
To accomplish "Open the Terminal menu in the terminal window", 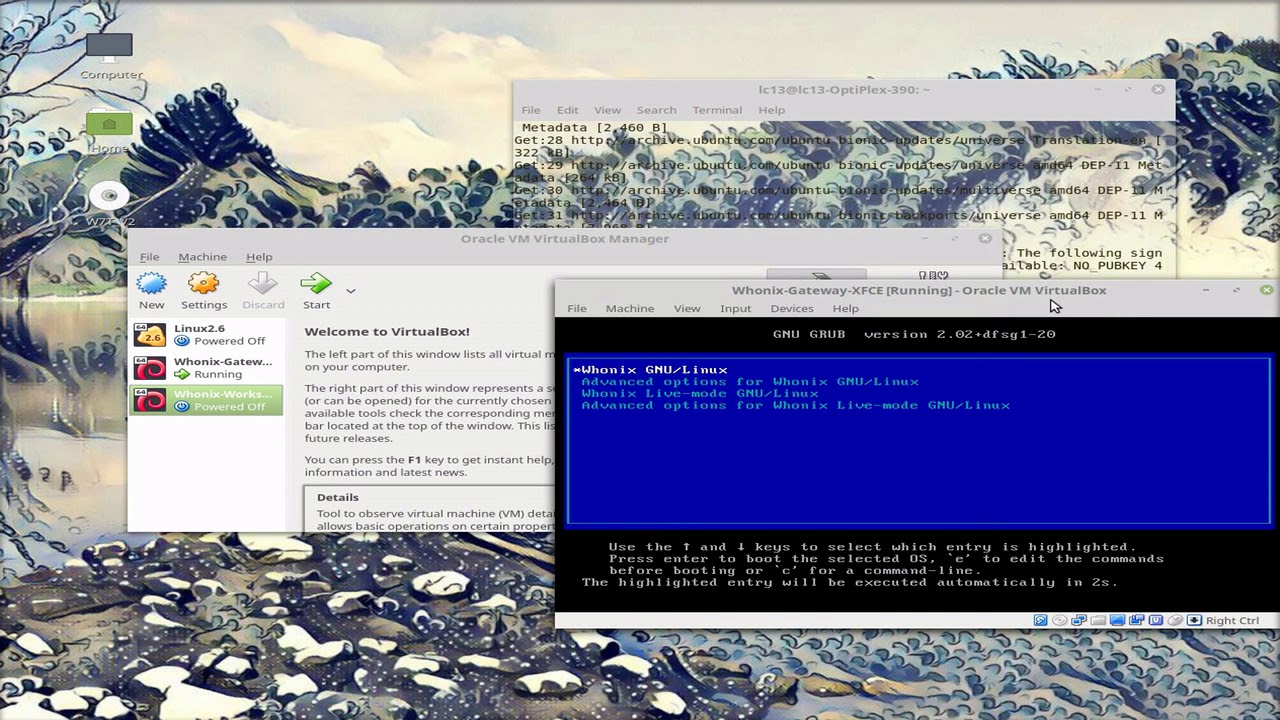I will coord(717,110).
